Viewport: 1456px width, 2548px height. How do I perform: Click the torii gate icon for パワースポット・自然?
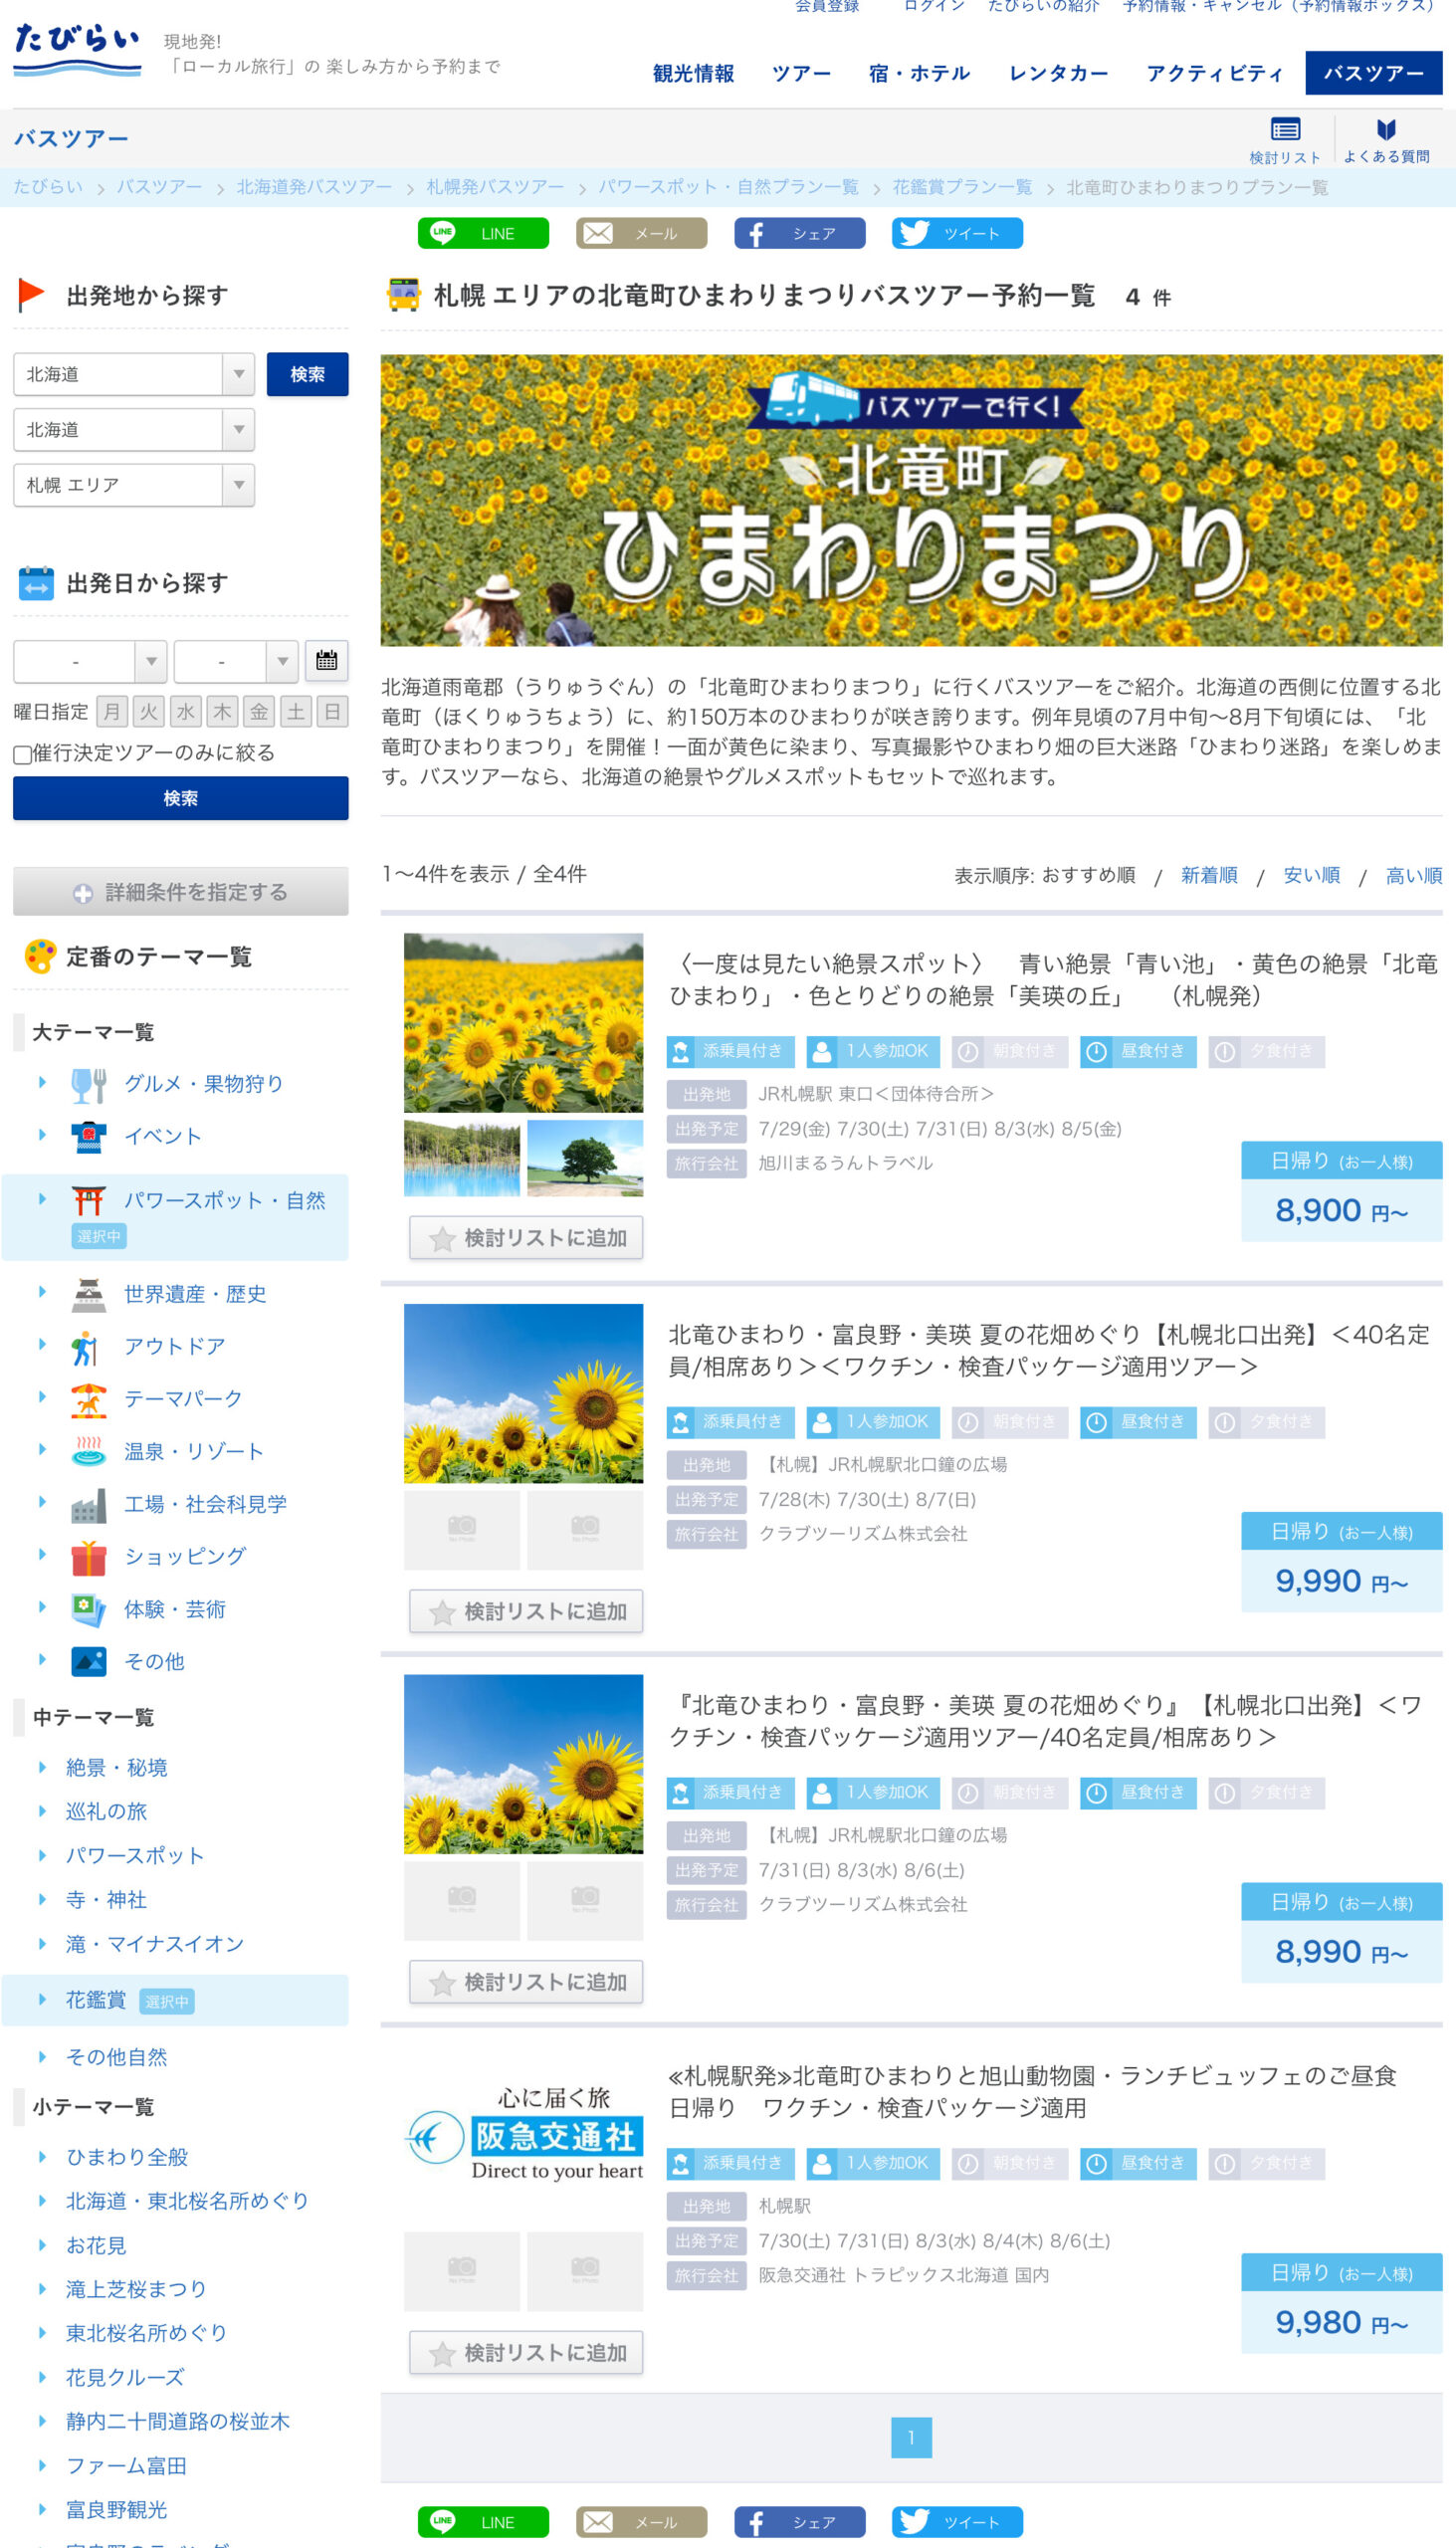89,1201
